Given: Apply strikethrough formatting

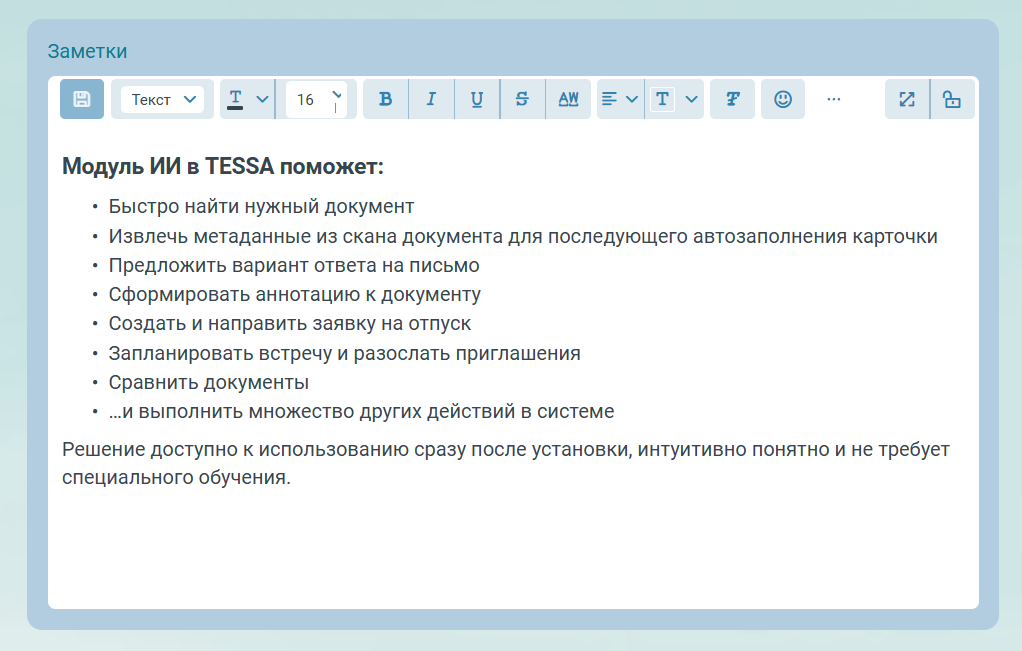Looking at the screenshot, I should click(x=522, y=98).
